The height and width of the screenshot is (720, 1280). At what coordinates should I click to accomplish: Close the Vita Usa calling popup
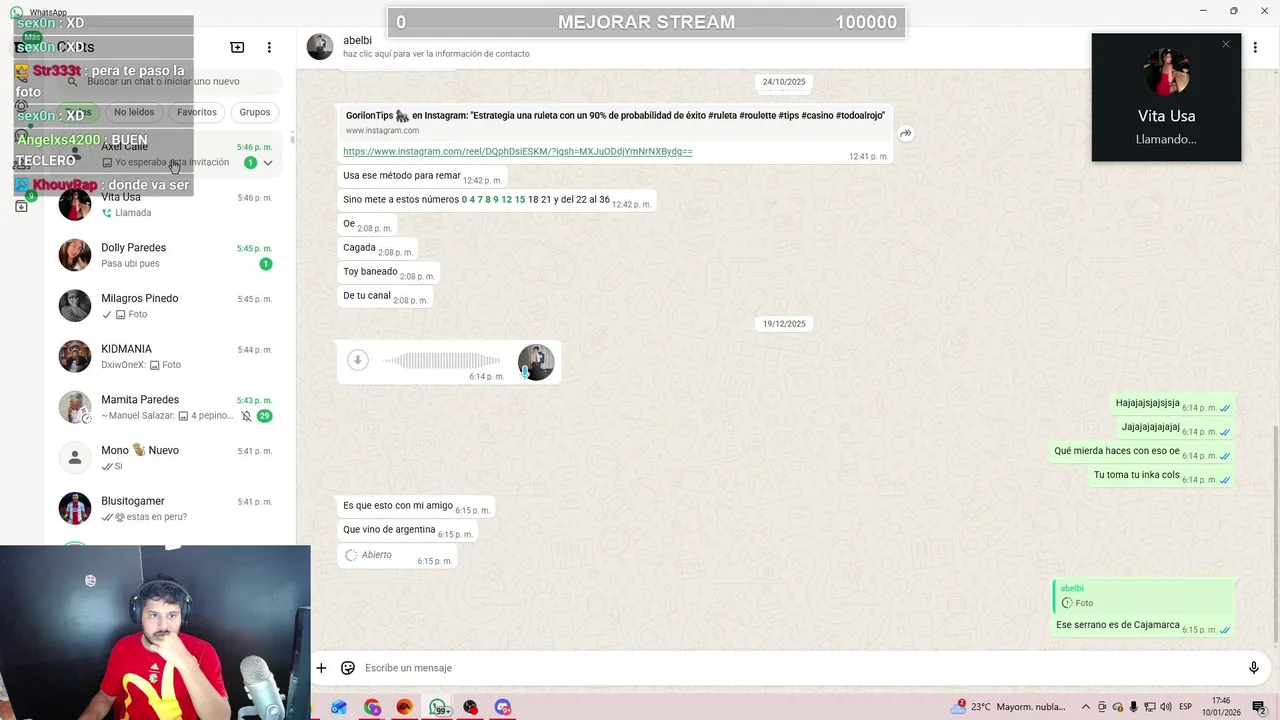click(1226, 44)
